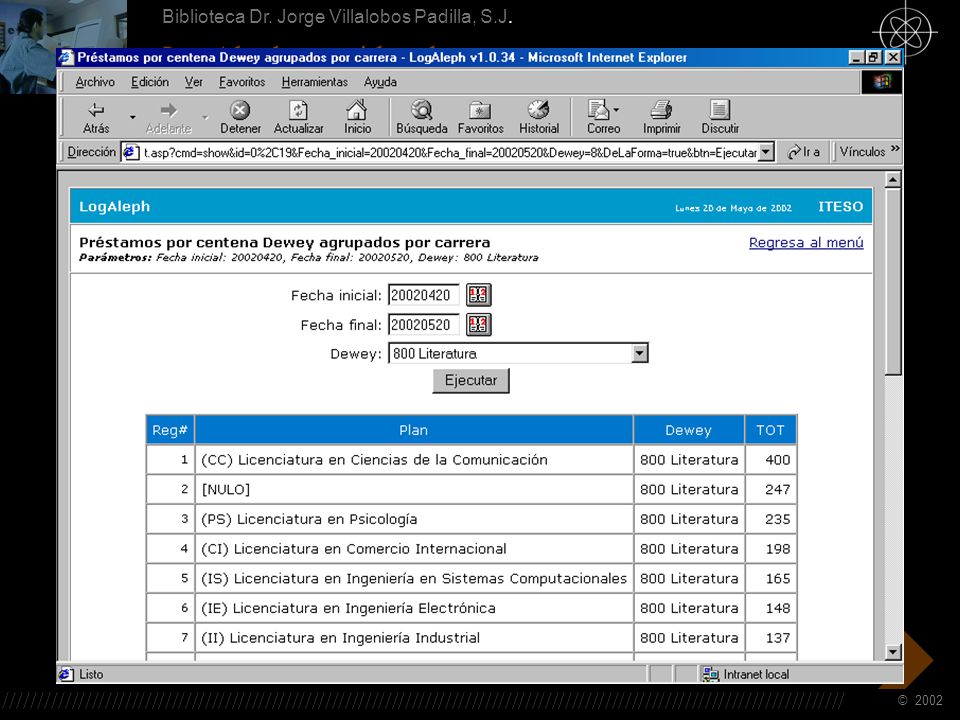Open the Edición menu
This screenshot has width=960, height=720.
click(150, 82)
